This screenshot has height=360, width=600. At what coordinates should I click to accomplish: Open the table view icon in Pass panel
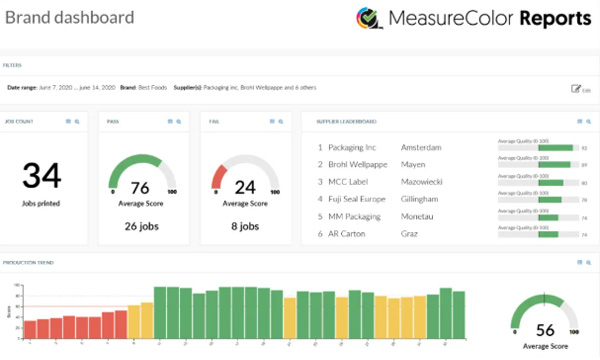(170, 121)
